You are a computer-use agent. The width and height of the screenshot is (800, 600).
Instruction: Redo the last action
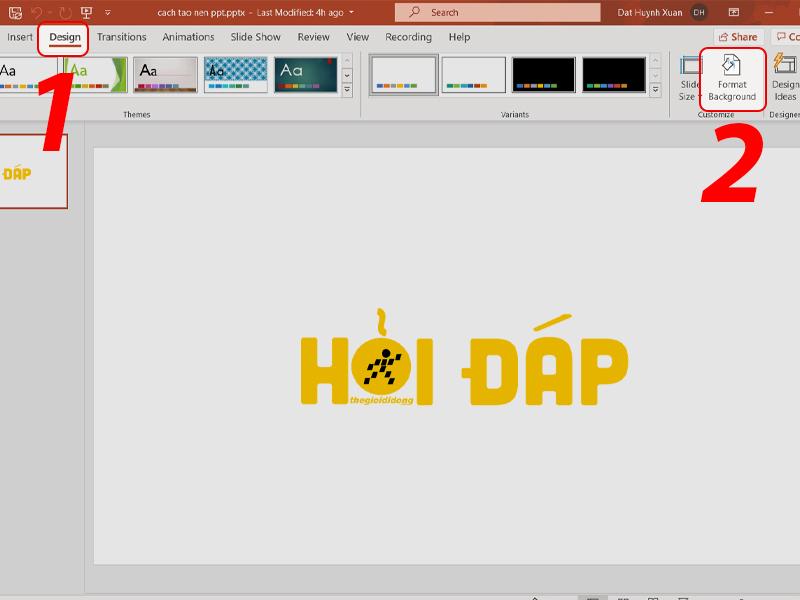coord(64,11)
